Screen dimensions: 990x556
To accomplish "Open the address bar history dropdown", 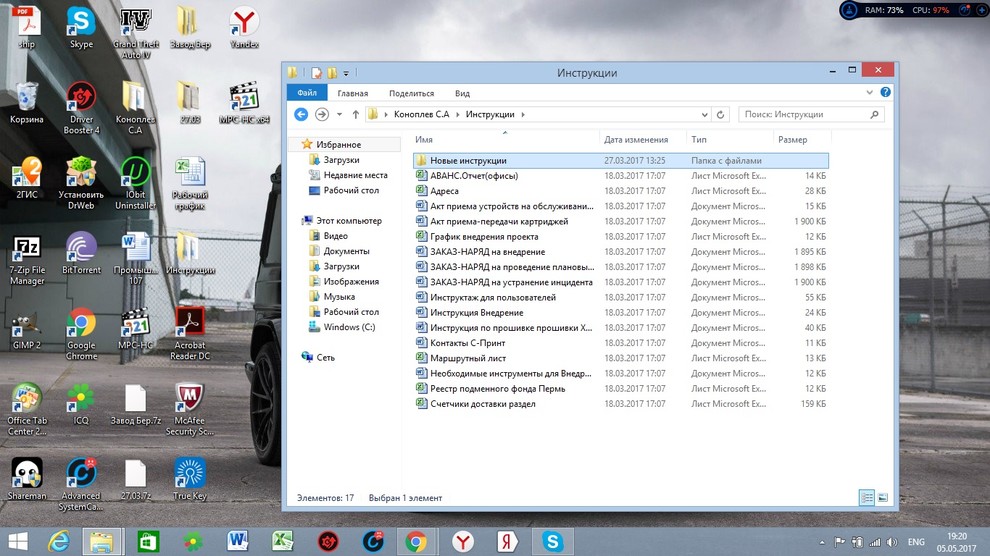I will tap(705, 115).
